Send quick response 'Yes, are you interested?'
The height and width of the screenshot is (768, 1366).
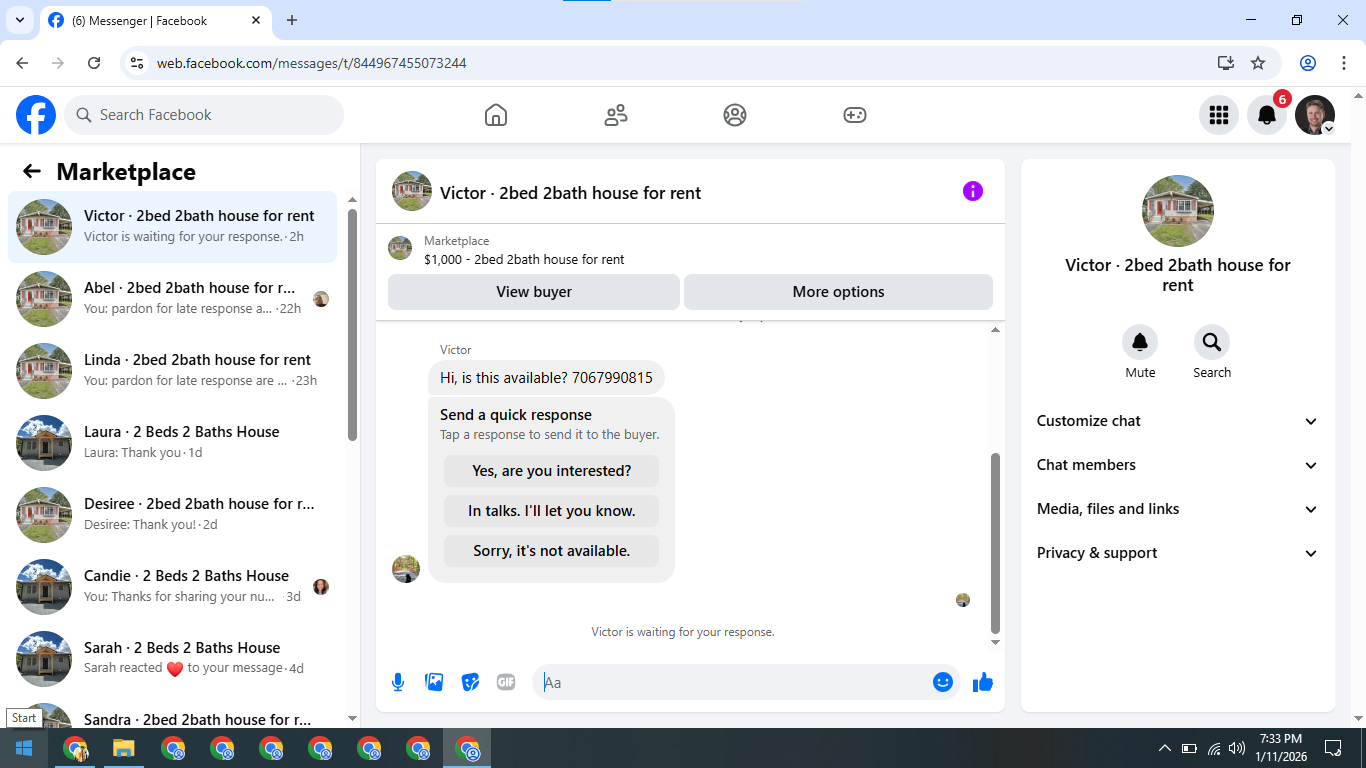[551, 471]
